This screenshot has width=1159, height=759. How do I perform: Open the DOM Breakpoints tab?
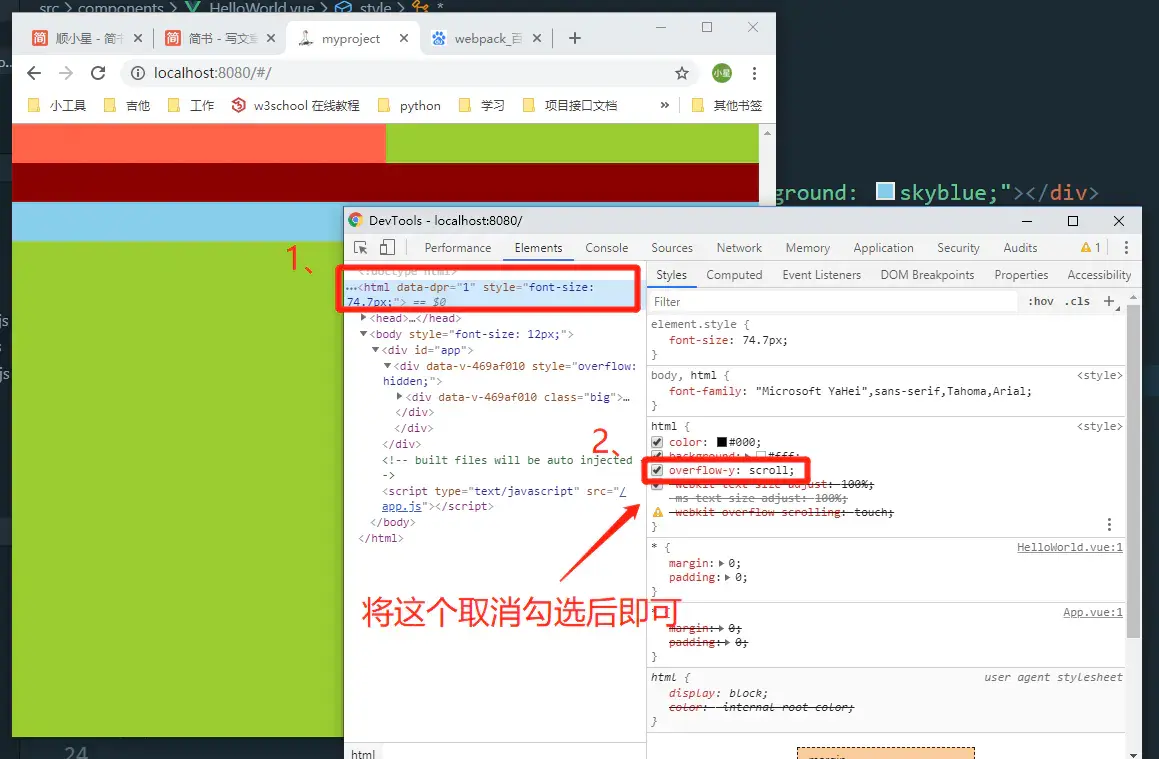click(x=927, y=275)
